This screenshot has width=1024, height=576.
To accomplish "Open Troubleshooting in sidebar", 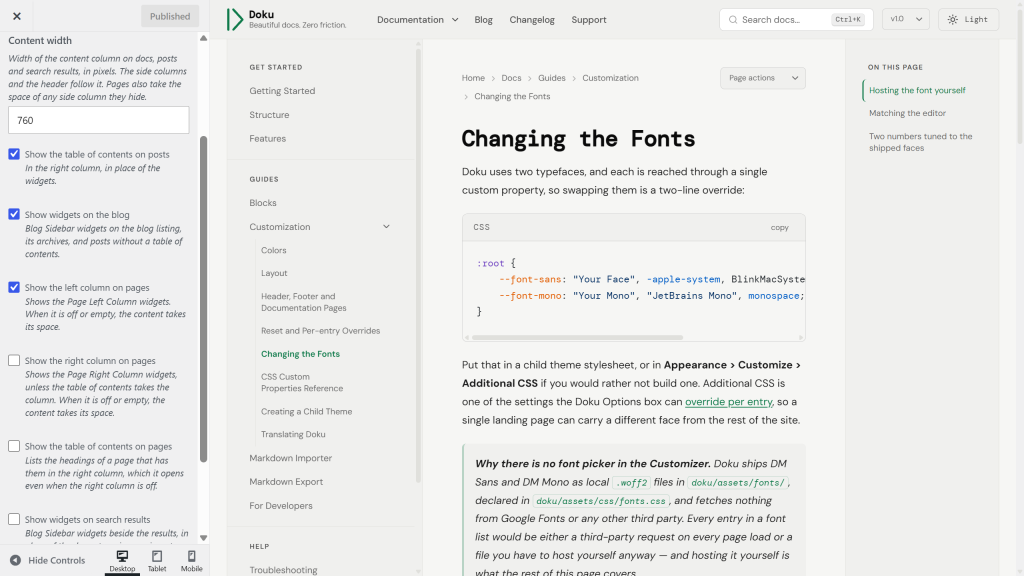I will pyautogui.click(x=283, y=570).
